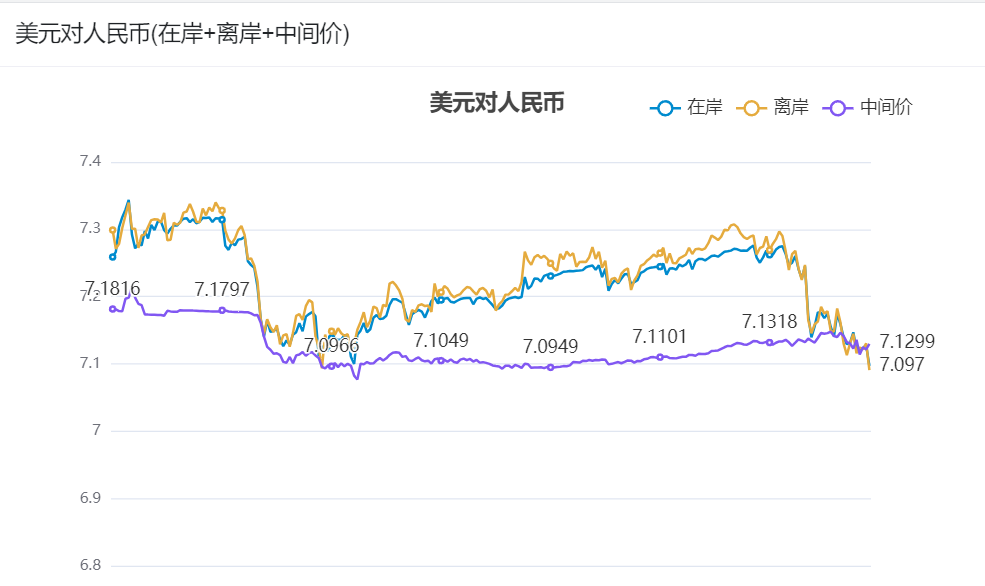This screenshot has height=586, width=985.
Task: Toggle visibility of the 在岸 series
Action: pyautogui.click(x=679, y=106)
